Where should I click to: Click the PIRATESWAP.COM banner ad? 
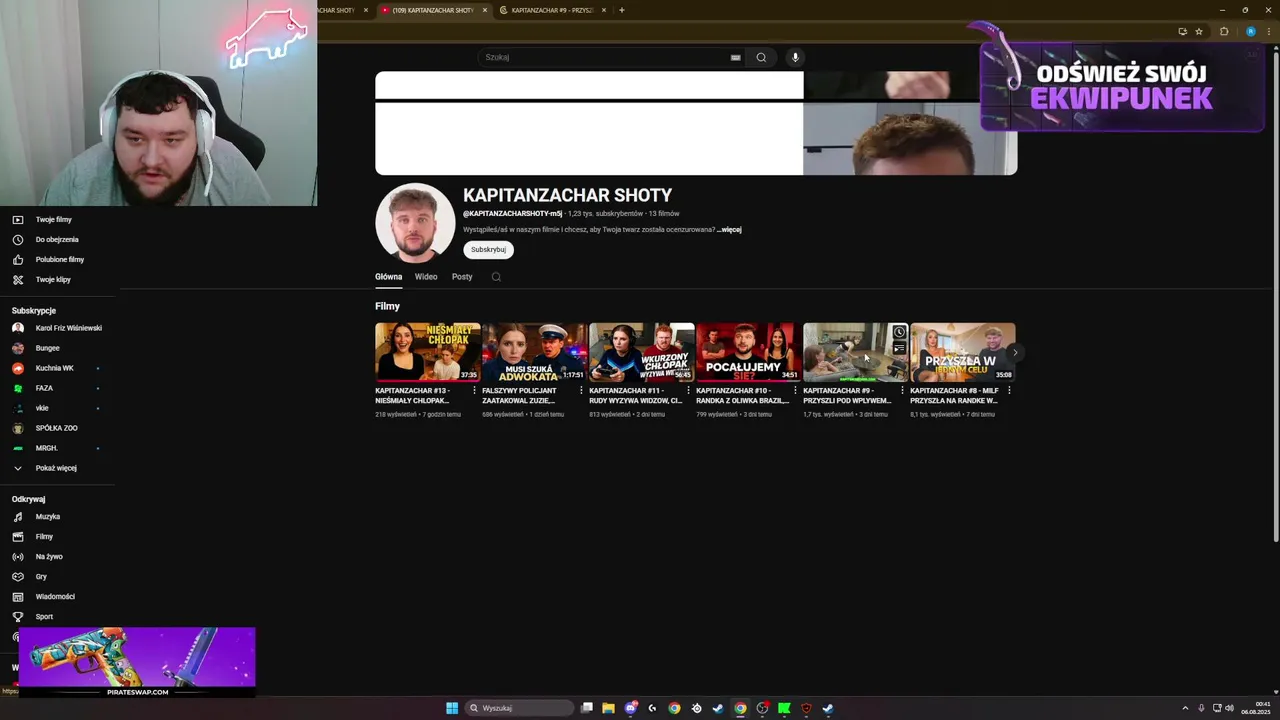pyautogui.click(x=137, y=662)
